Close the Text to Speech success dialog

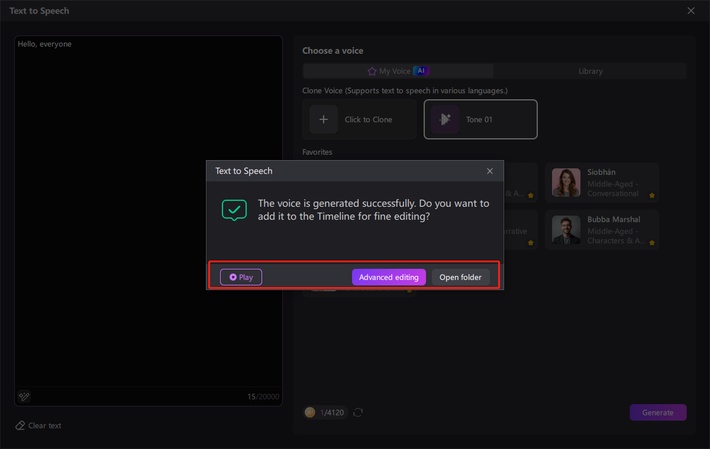click(490, 171)
